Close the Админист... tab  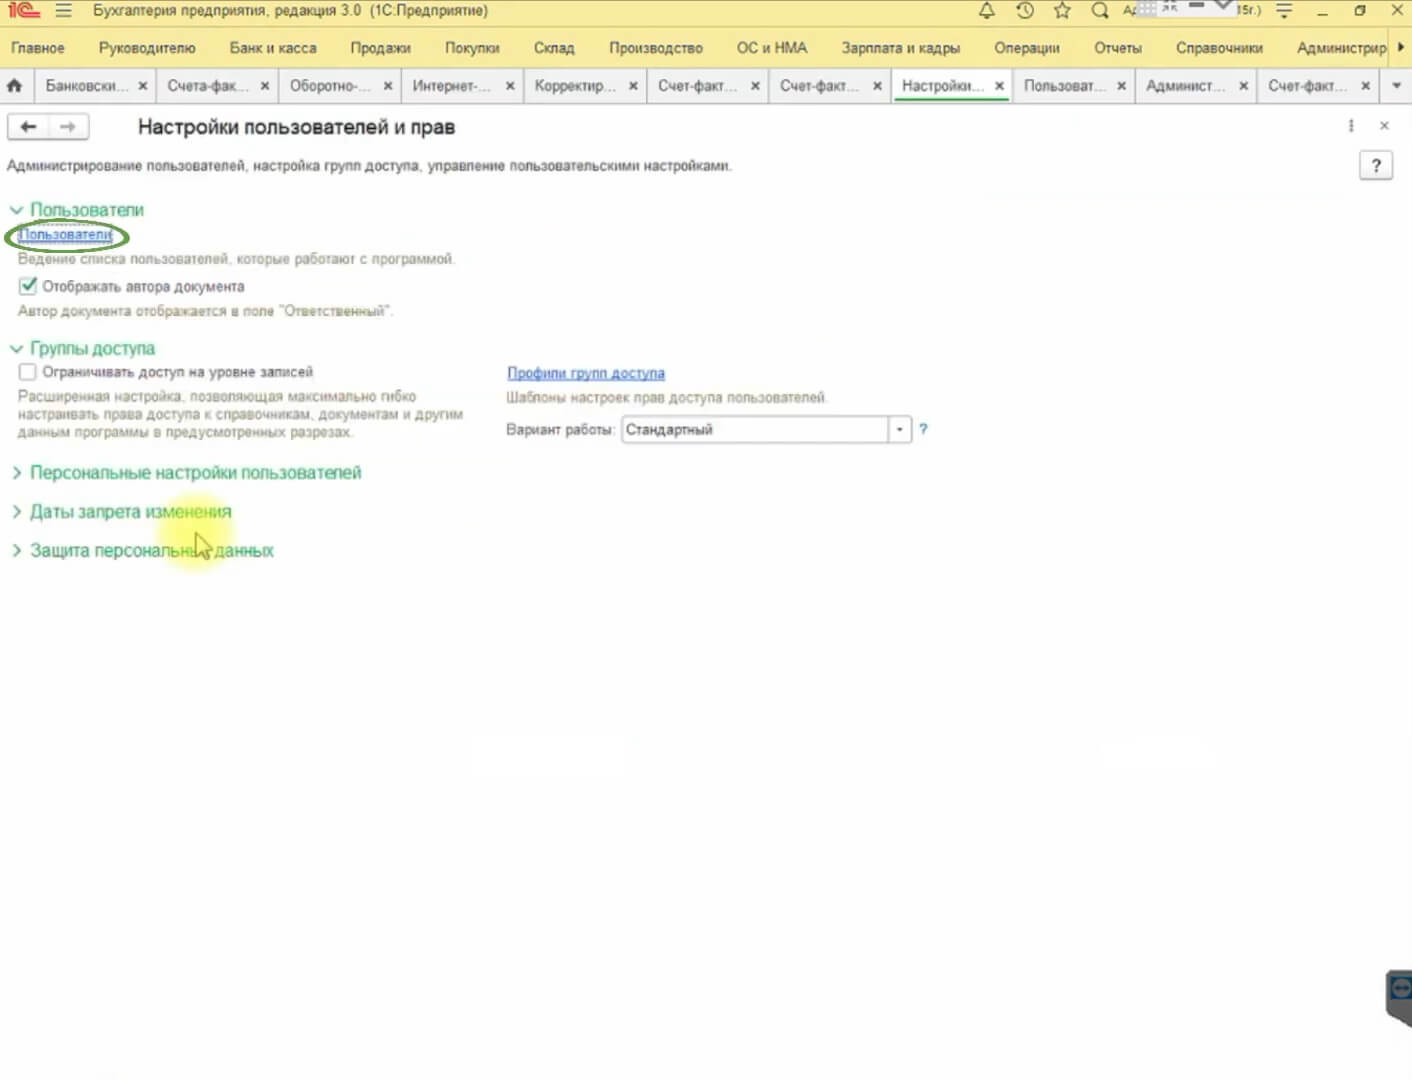[x=1243, y=86]
